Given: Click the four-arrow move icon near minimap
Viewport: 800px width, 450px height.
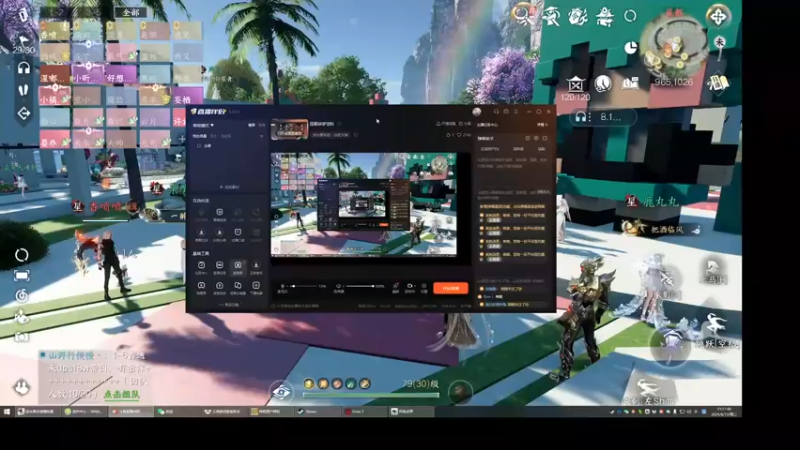Looking at the screenshot, I should pos(718,17).
